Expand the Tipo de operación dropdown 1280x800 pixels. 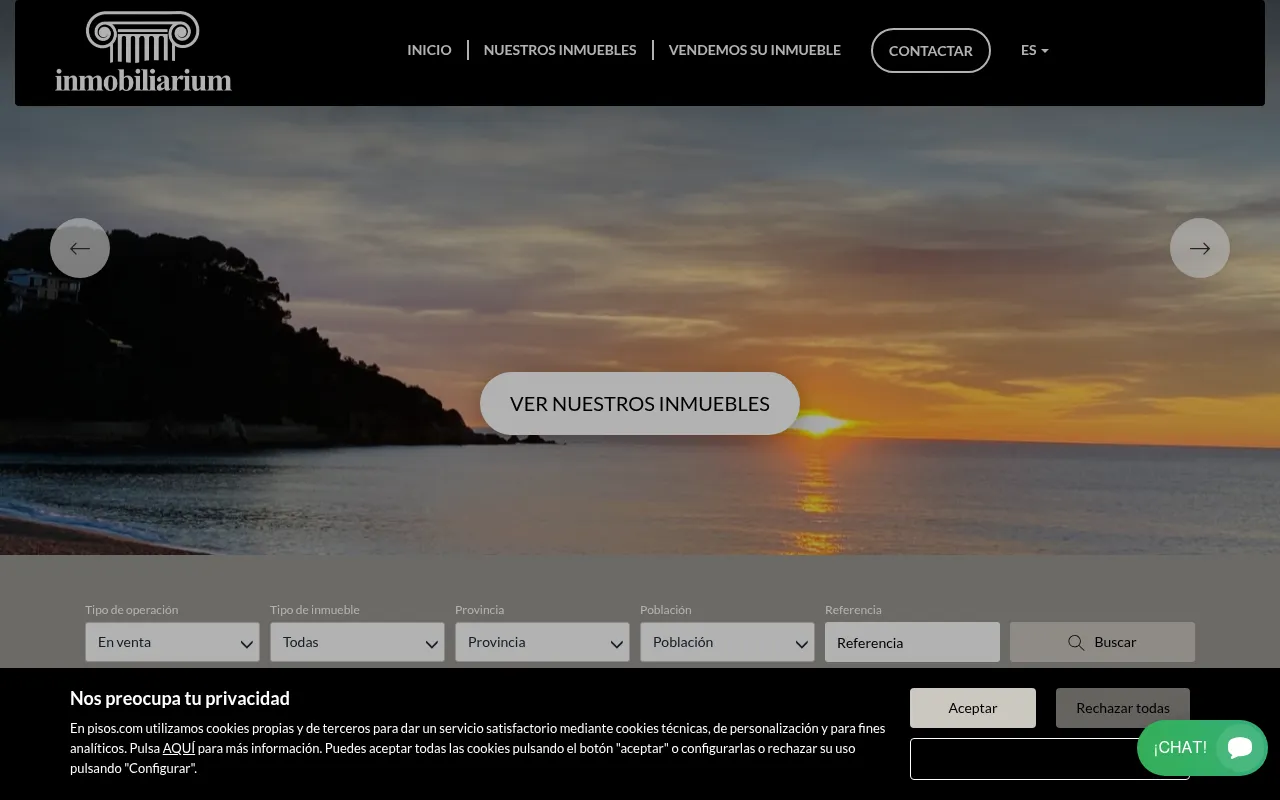(x=172, y=642)
